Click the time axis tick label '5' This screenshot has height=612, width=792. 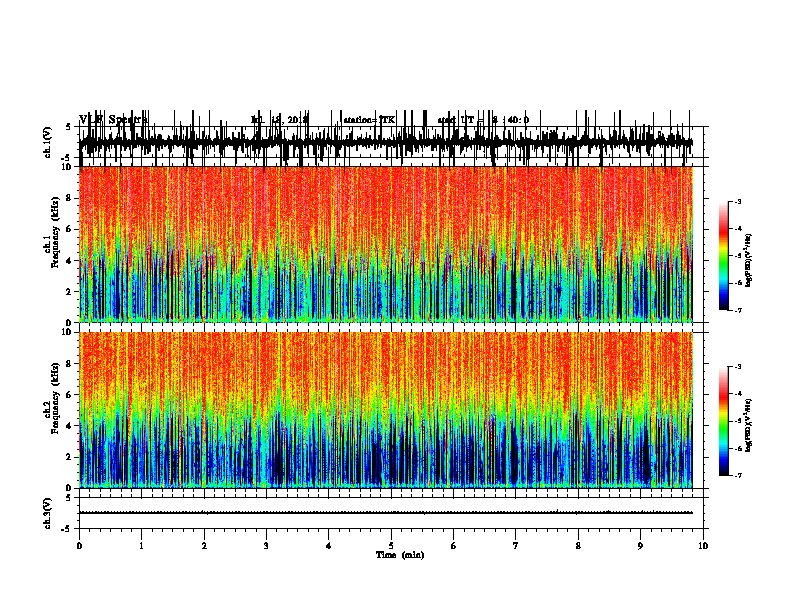click(x=391, y=546)
